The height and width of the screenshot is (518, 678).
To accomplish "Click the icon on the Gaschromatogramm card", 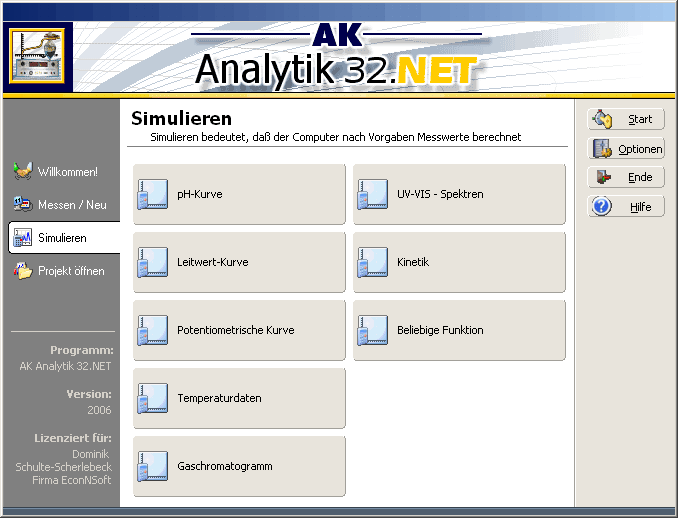I will click(153, 467).
